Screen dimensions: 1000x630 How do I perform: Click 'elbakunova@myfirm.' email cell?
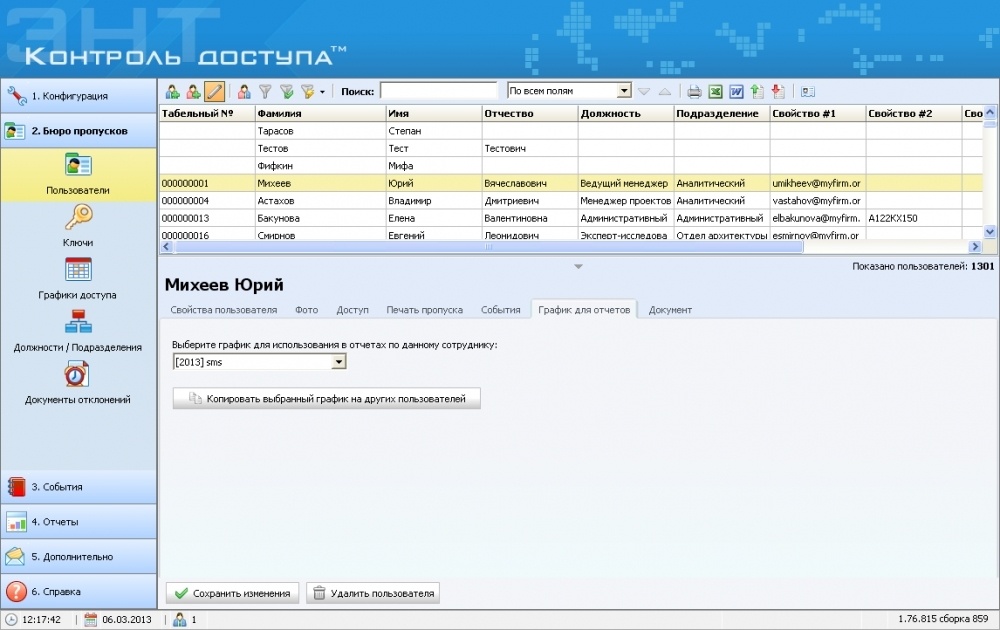pyautogui.click(x=818, y=218)
